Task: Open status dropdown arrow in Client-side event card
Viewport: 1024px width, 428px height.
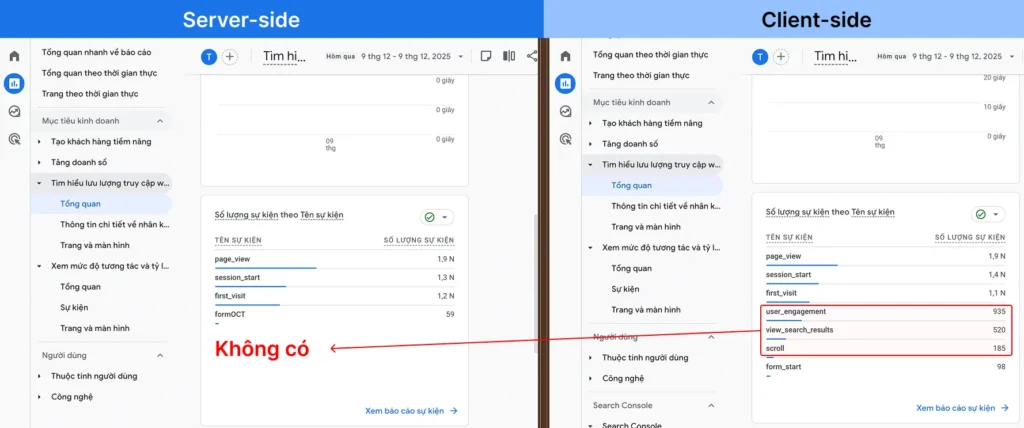Action: click(996, 214)
